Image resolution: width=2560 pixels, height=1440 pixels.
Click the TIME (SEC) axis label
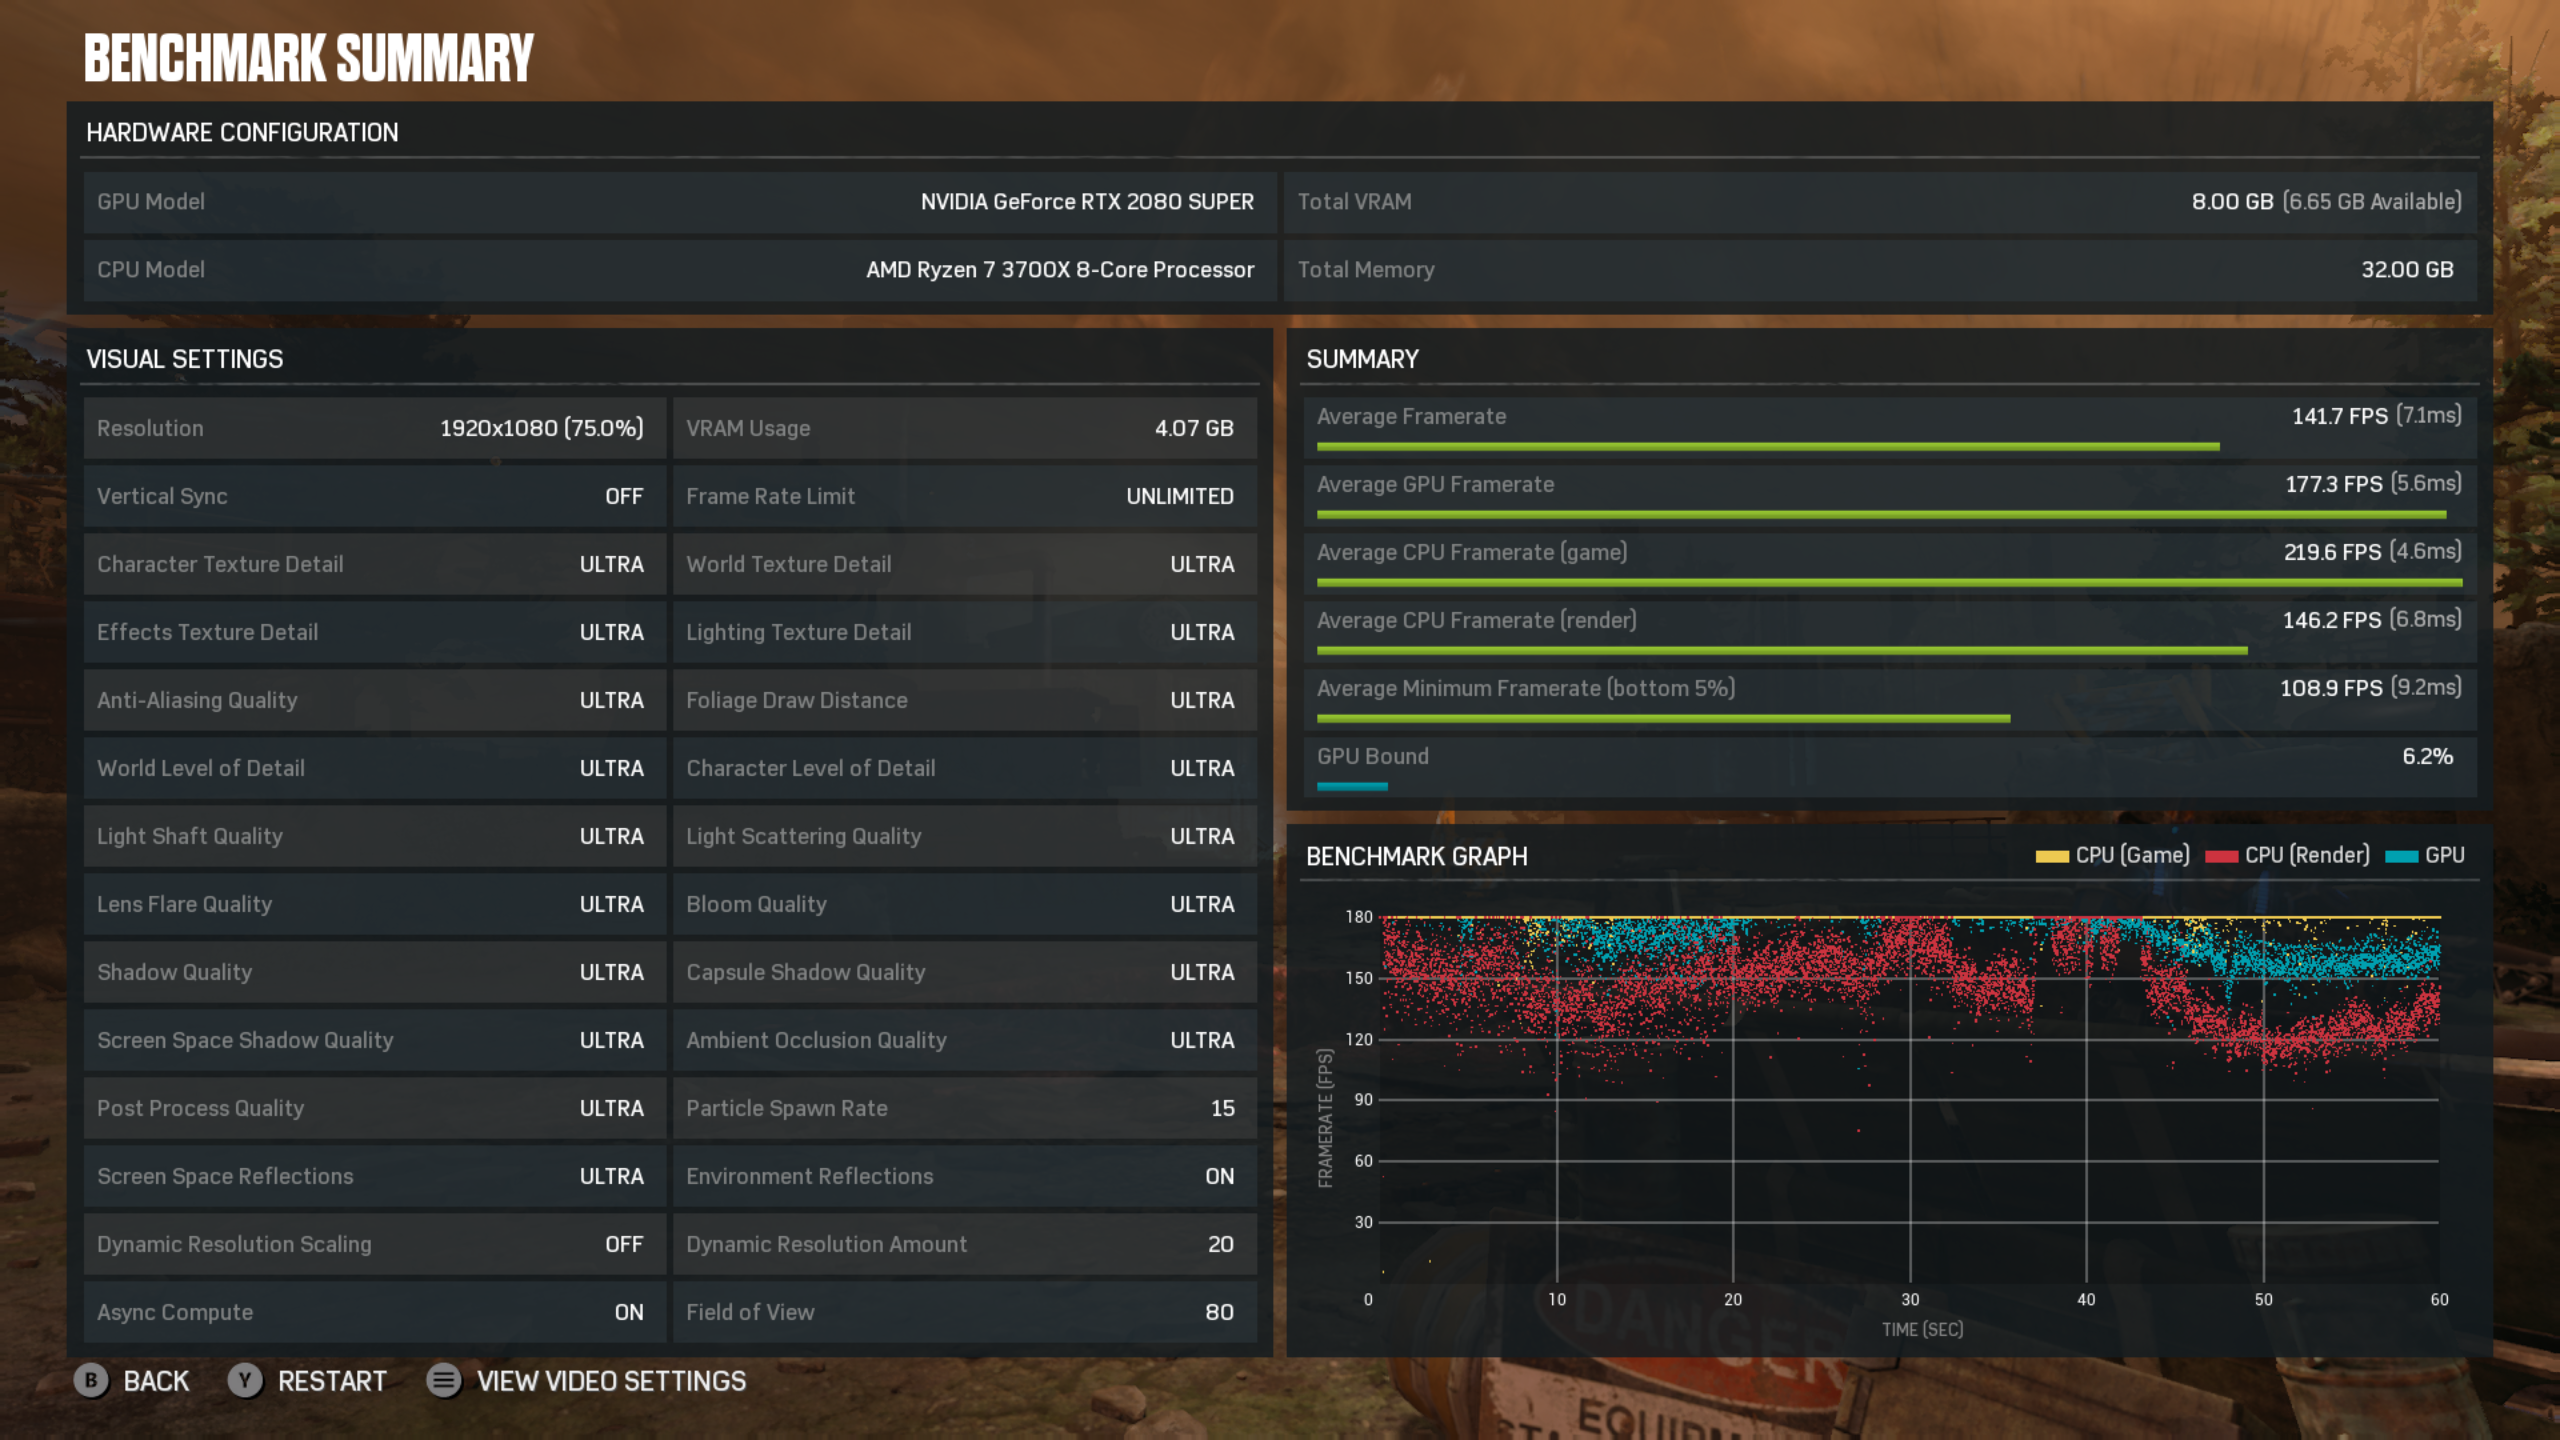tap(1922, 1330)
